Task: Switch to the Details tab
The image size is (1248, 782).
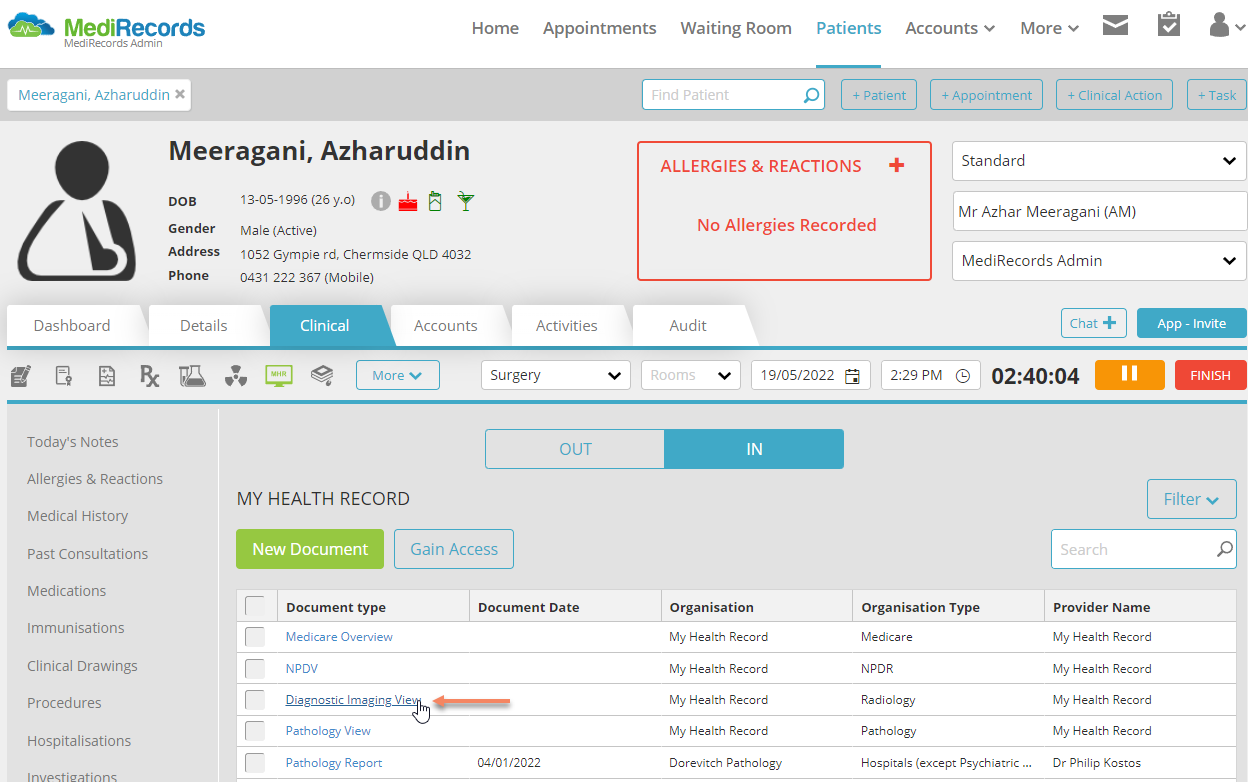Action: coord(204,325)
